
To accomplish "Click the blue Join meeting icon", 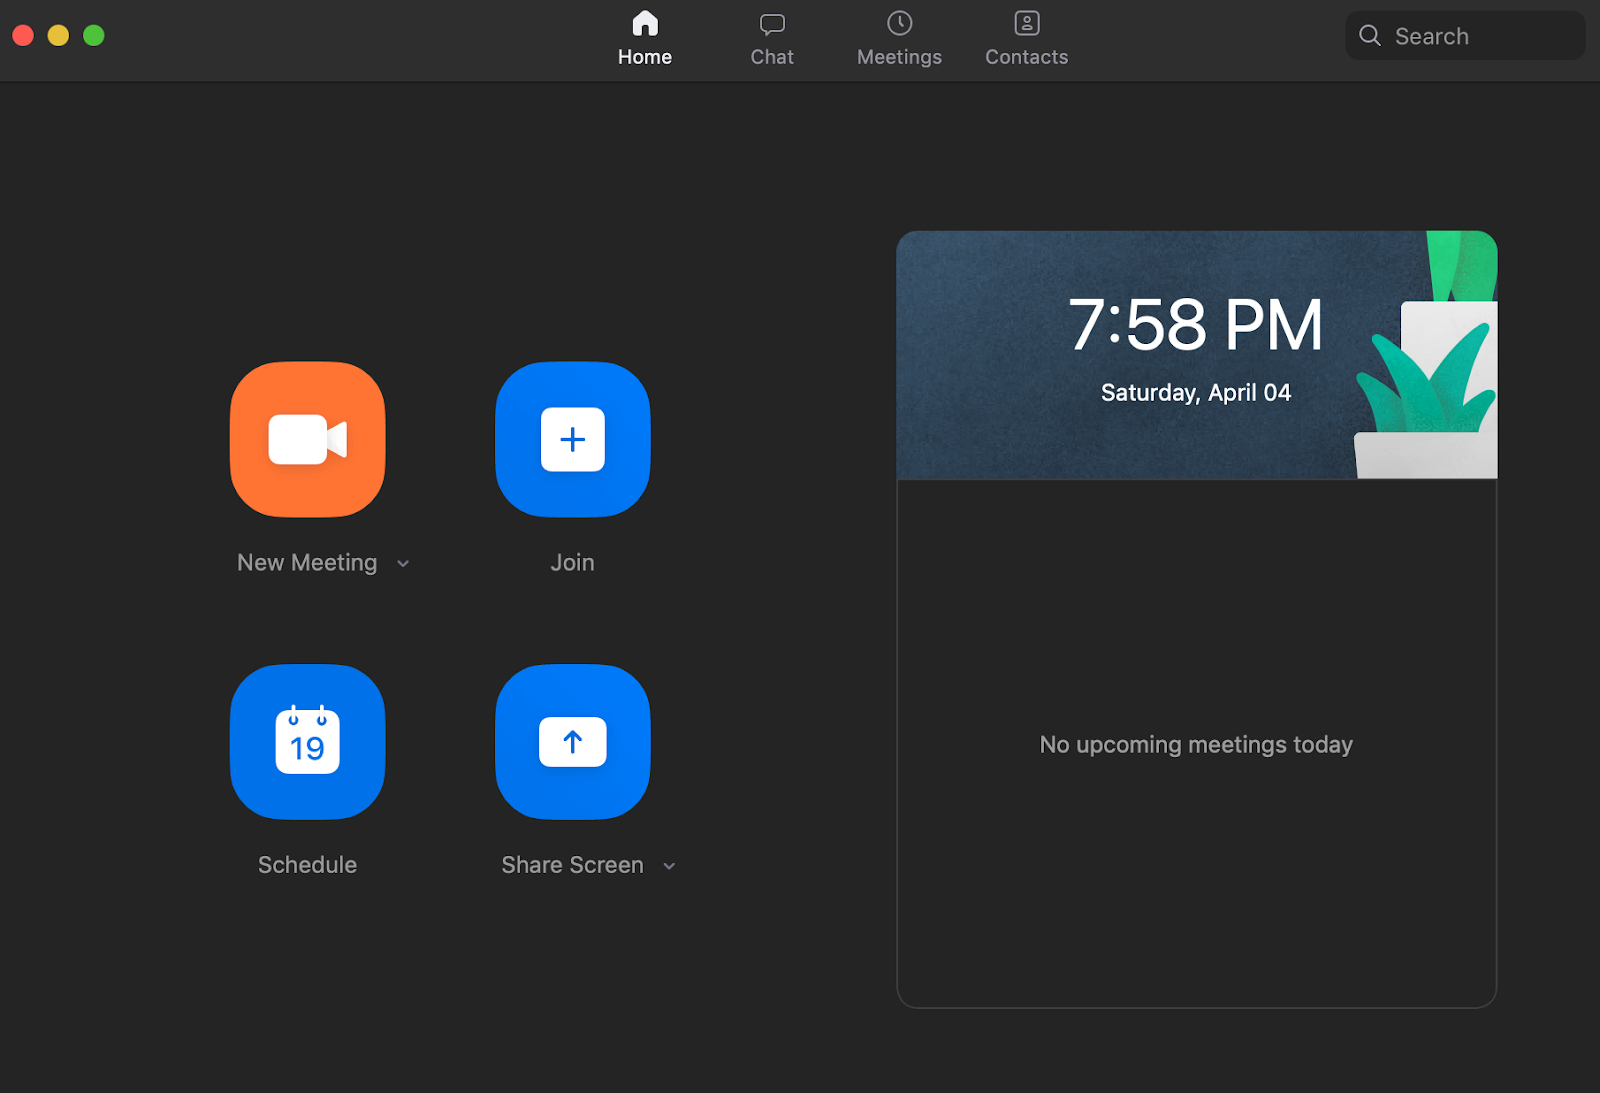I will pyautogui.click(x=573, y=439).
